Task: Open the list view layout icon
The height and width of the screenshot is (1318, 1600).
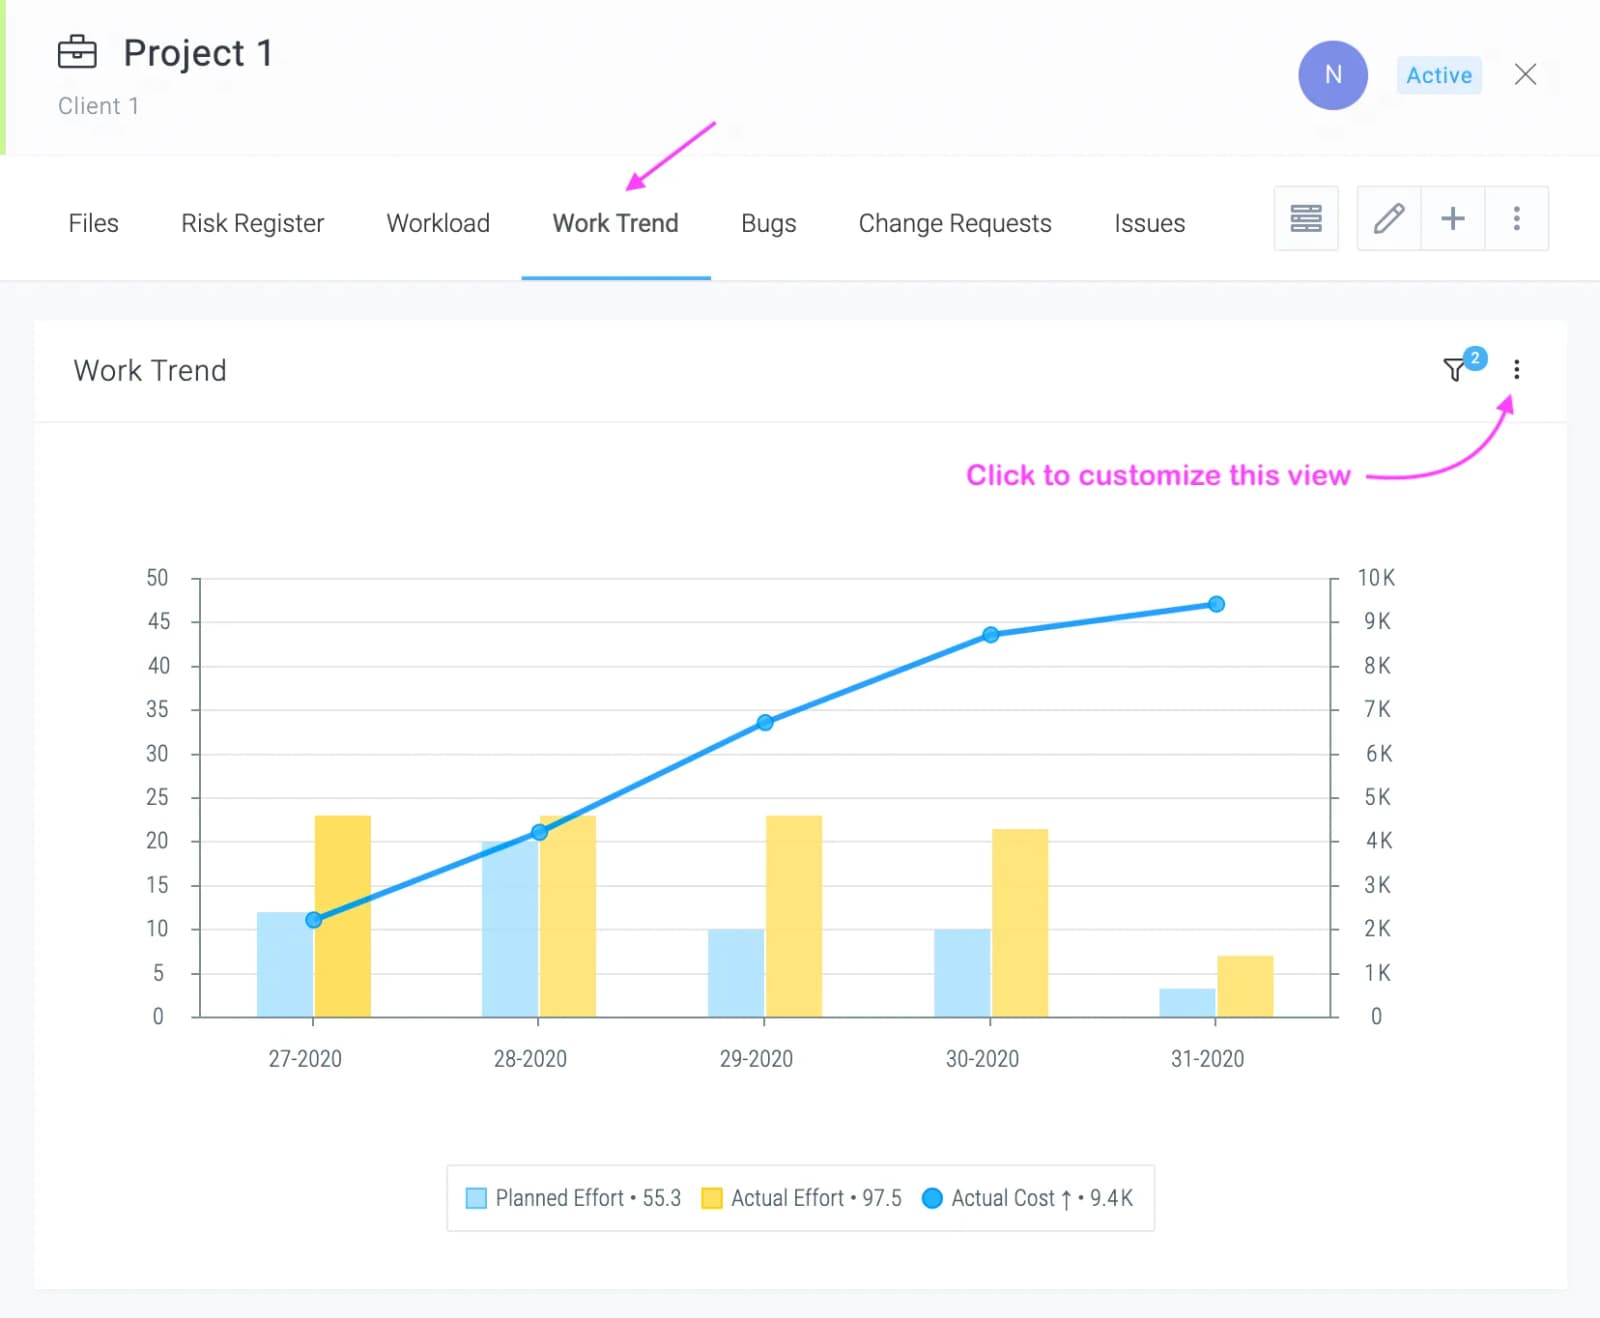Action: 1306,218
